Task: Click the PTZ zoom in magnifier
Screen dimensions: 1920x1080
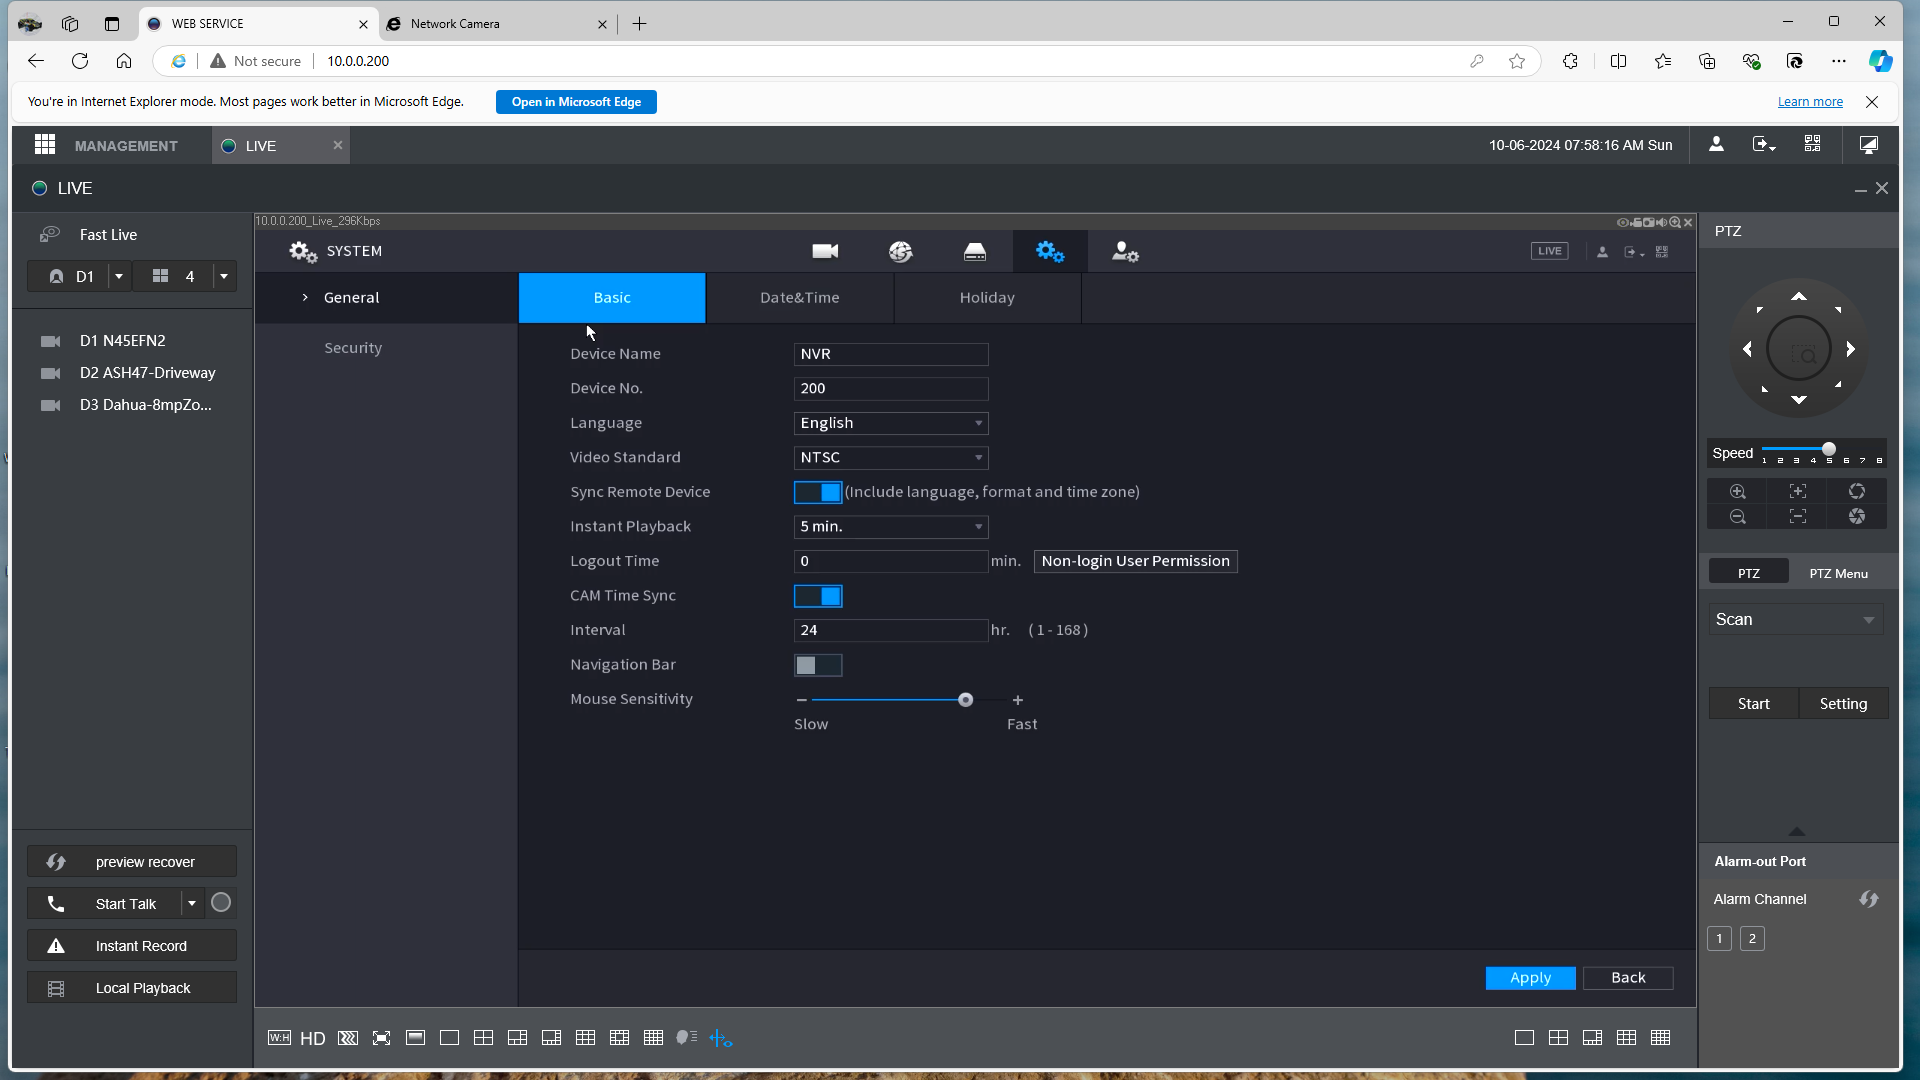Action: coord(1738,491)
